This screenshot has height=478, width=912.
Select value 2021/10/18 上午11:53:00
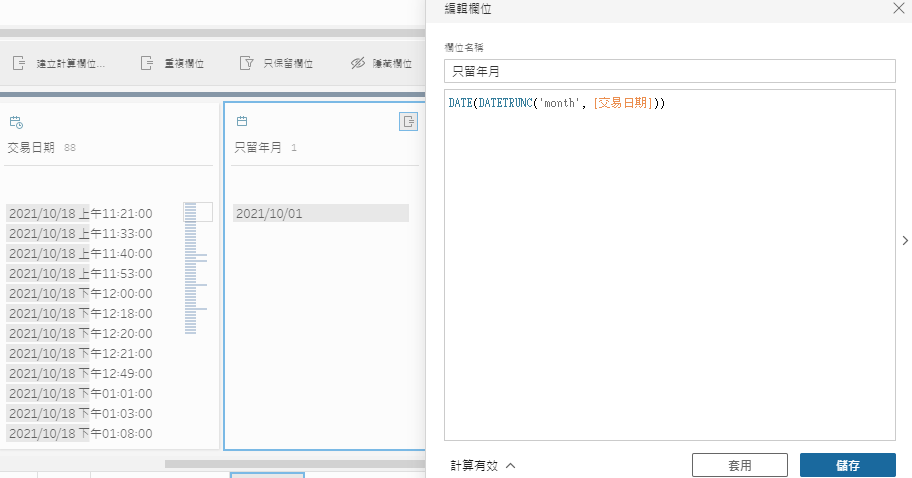click(x=81, y=273)
